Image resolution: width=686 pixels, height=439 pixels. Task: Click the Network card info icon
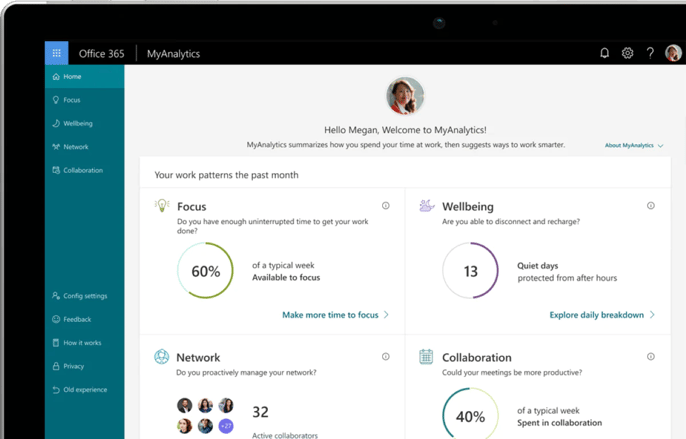pos(386,357)
